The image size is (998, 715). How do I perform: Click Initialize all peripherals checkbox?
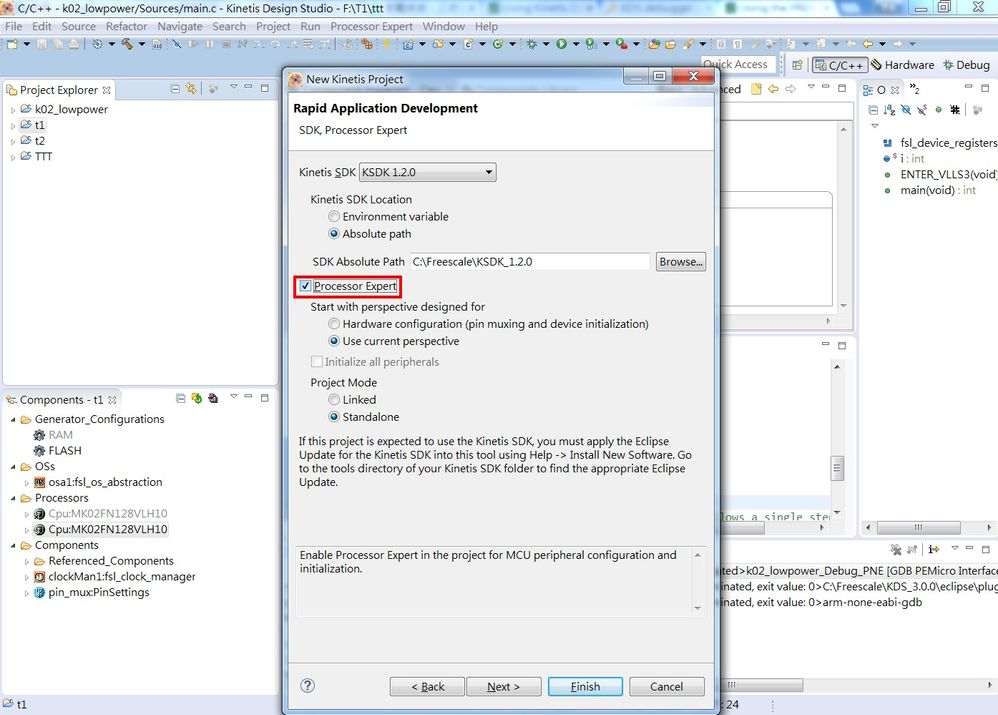click(316, 362)
